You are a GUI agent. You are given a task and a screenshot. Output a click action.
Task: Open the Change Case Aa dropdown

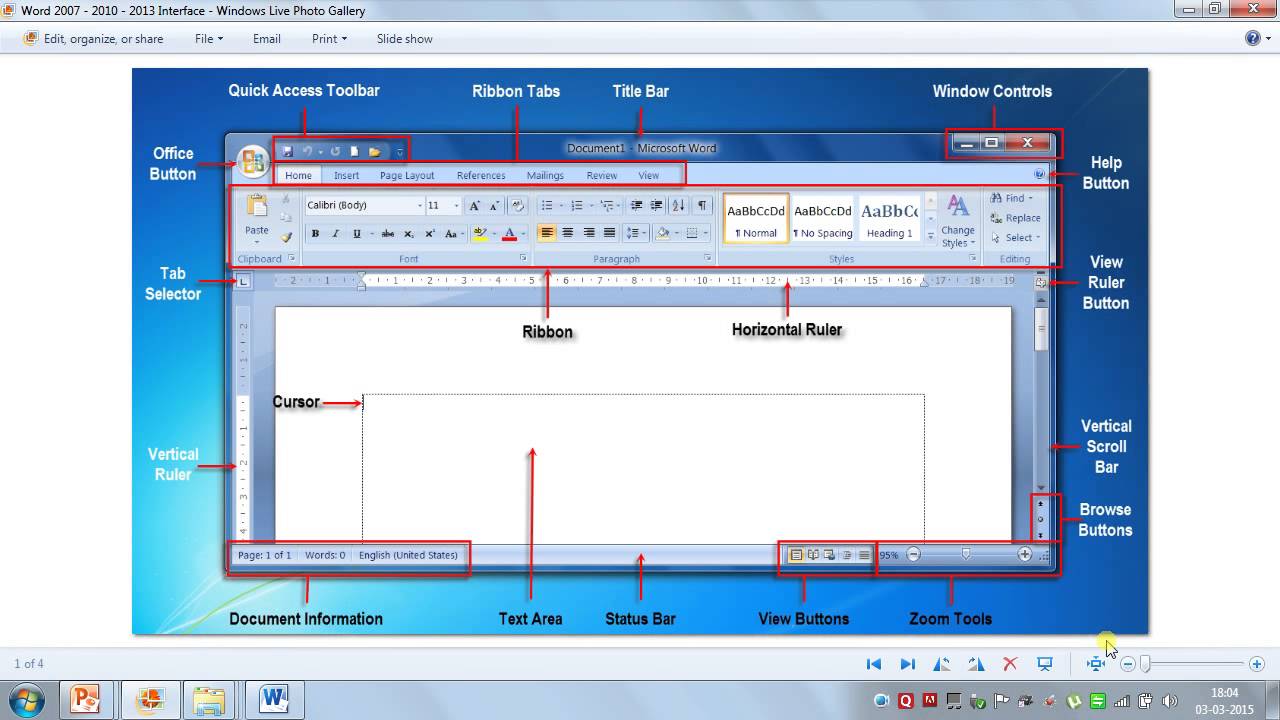coord(453,234)
